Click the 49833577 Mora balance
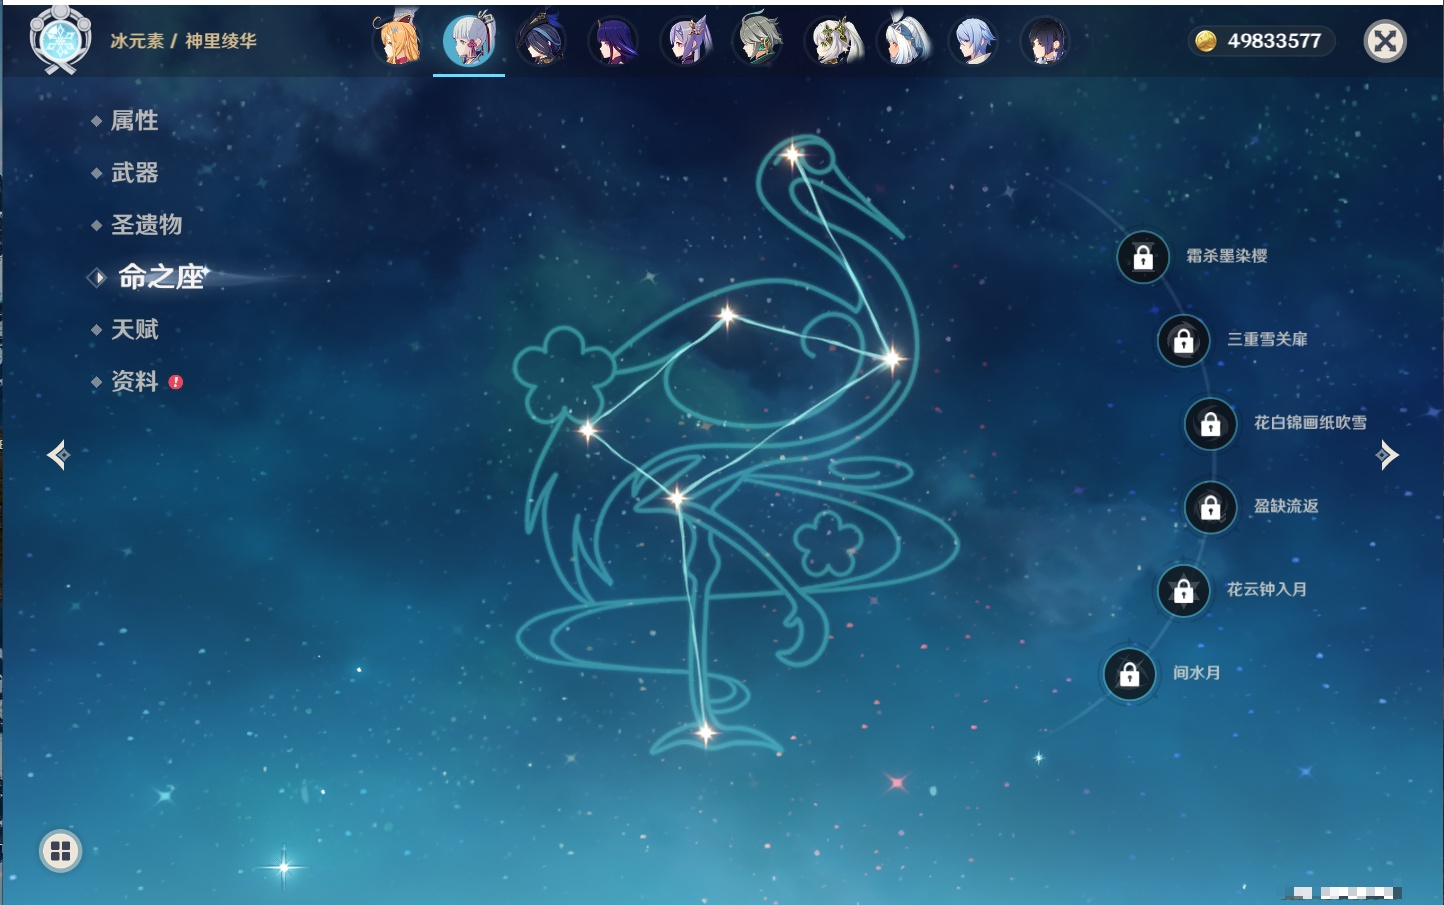Viewport: 1444px width, 905px height. click(x=1274, y=41)
